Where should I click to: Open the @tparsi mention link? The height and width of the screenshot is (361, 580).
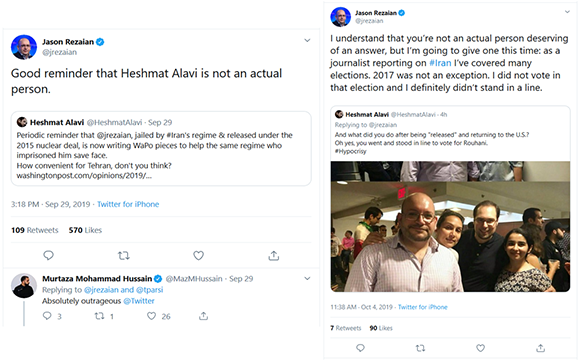coord(149,290)
